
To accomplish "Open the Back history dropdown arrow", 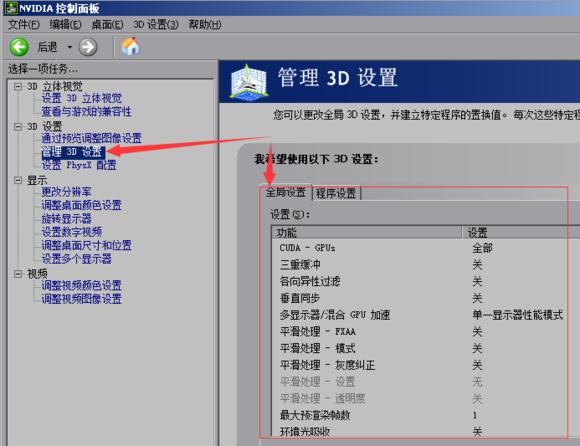I will 69,47.
